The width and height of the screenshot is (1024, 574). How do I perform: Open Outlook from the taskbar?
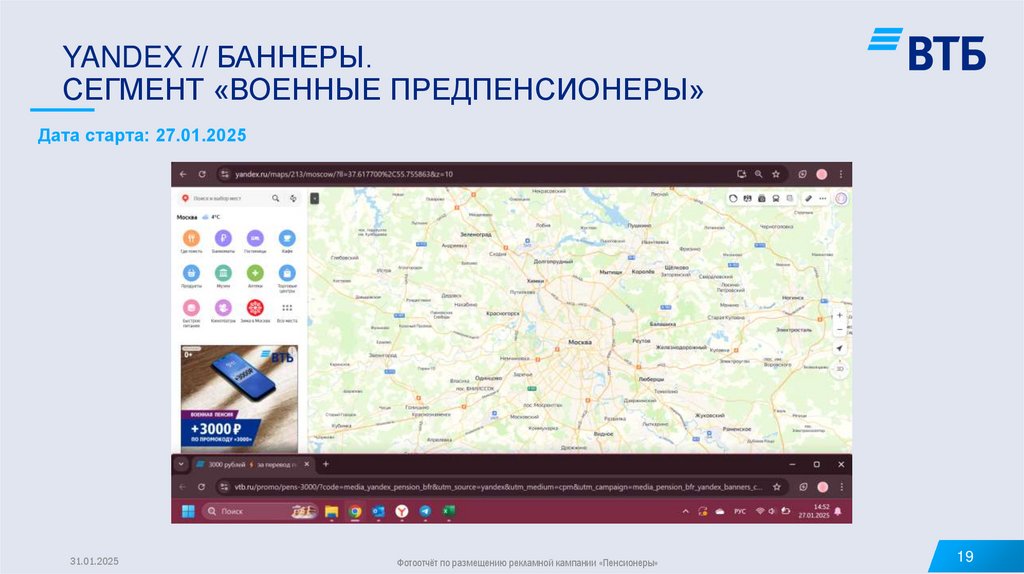click(378, 511)
